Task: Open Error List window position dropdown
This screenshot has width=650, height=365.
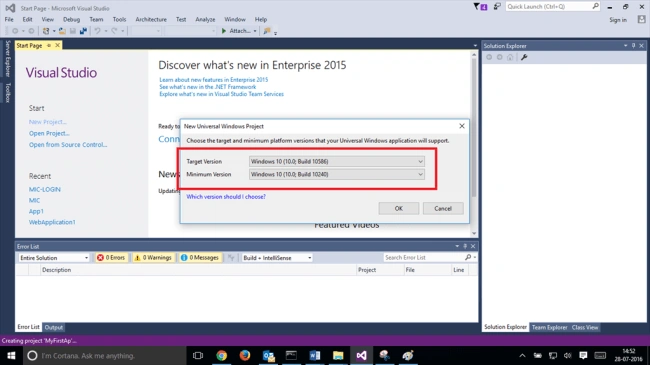Action: [x=457, y=246]
